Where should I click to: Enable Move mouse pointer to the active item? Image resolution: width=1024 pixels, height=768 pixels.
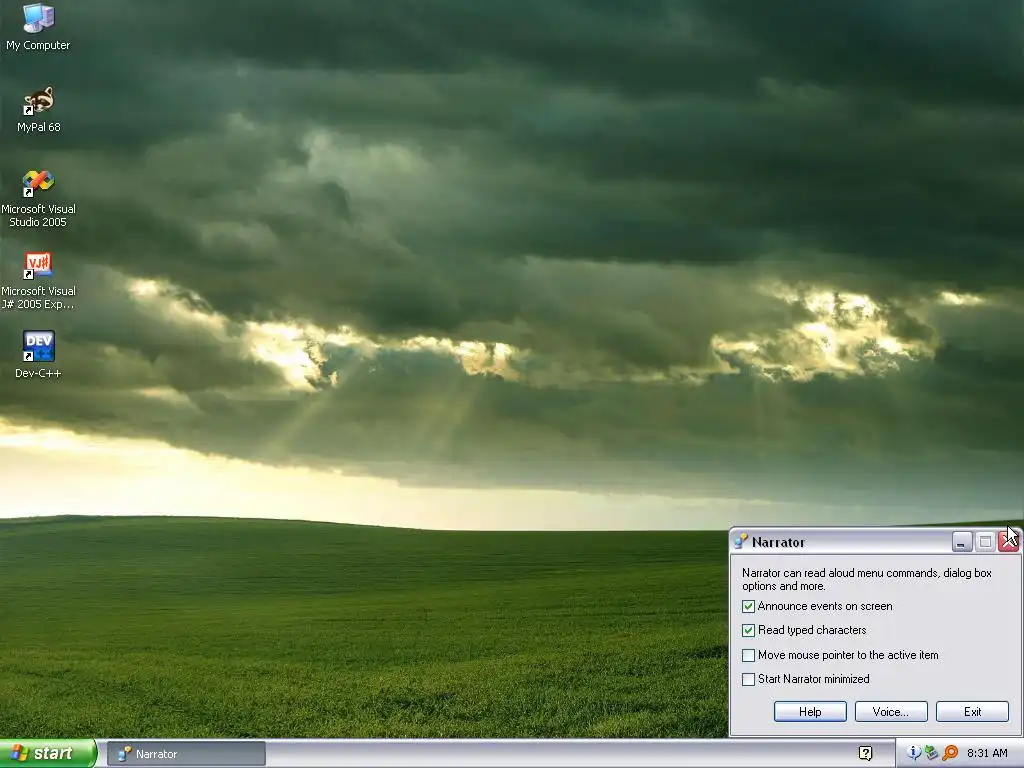748,655
